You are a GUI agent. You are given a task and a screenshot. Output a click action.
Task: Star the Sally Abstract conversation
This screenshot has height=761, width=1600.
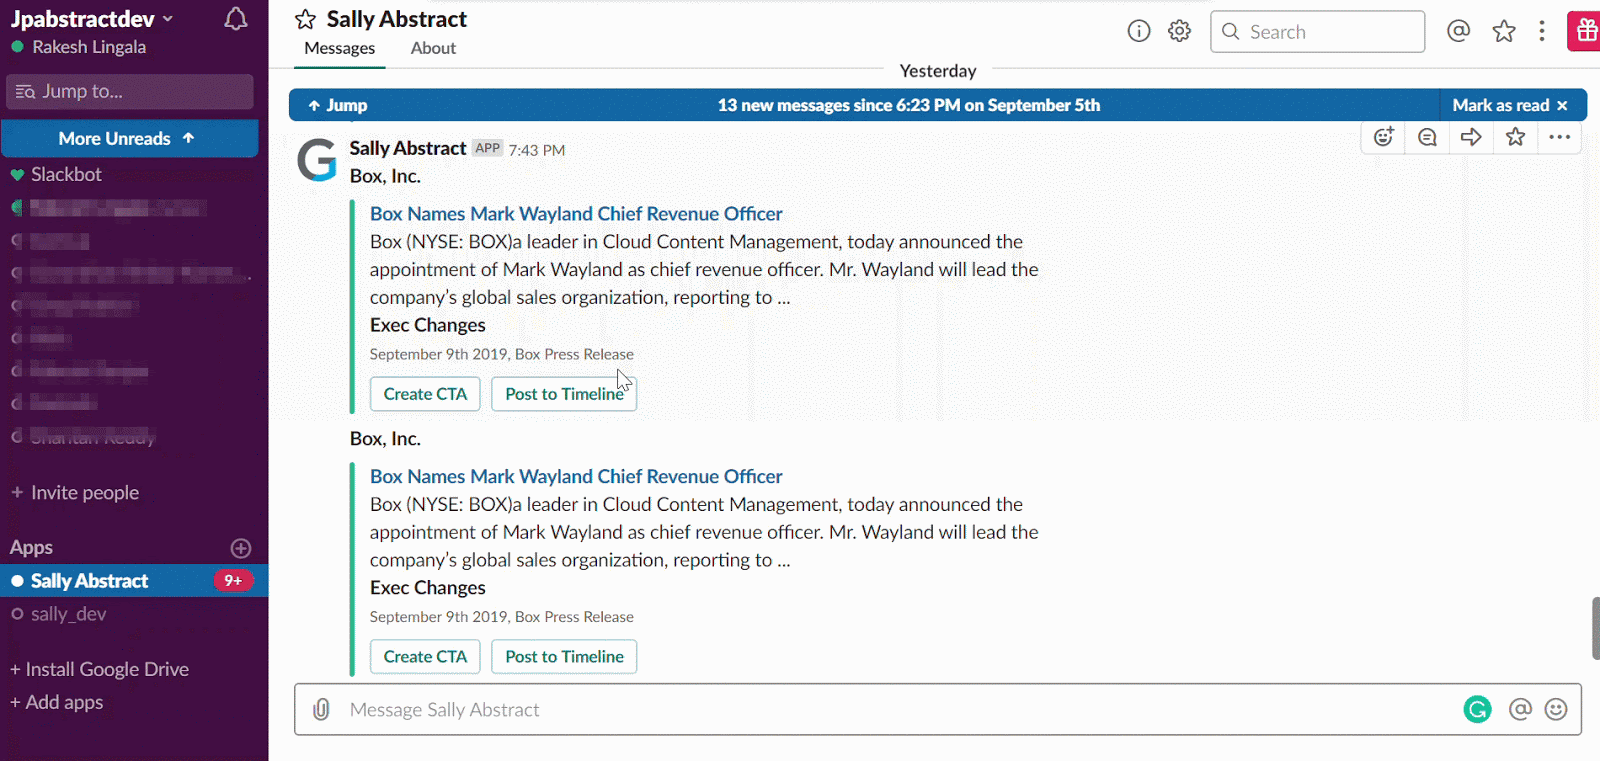point(306,20)
